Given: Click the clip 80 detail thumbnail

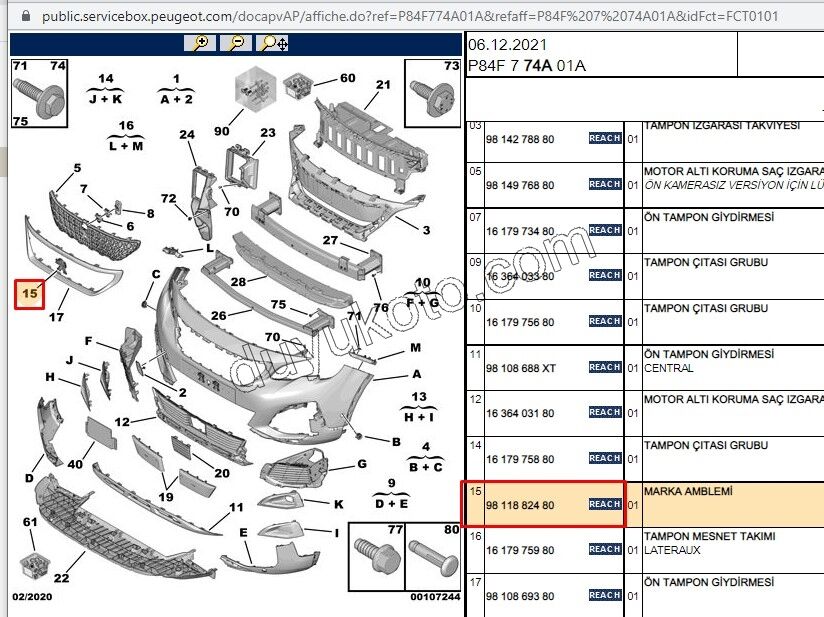Looking at the screenshot, I should coord(432,557).
